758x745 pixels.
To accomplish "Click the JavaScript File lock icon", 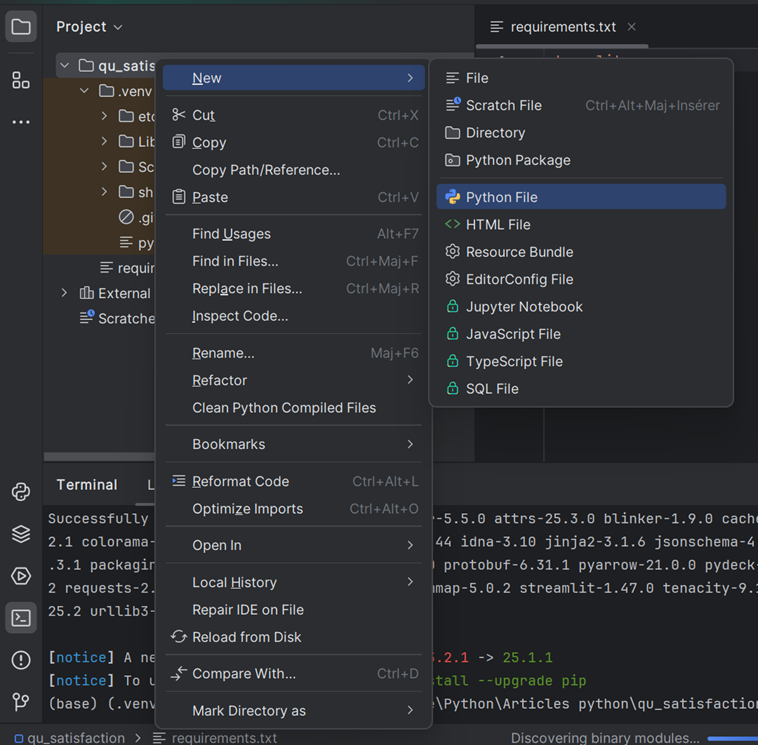I will pyautogui.click(x=452, y=334).
